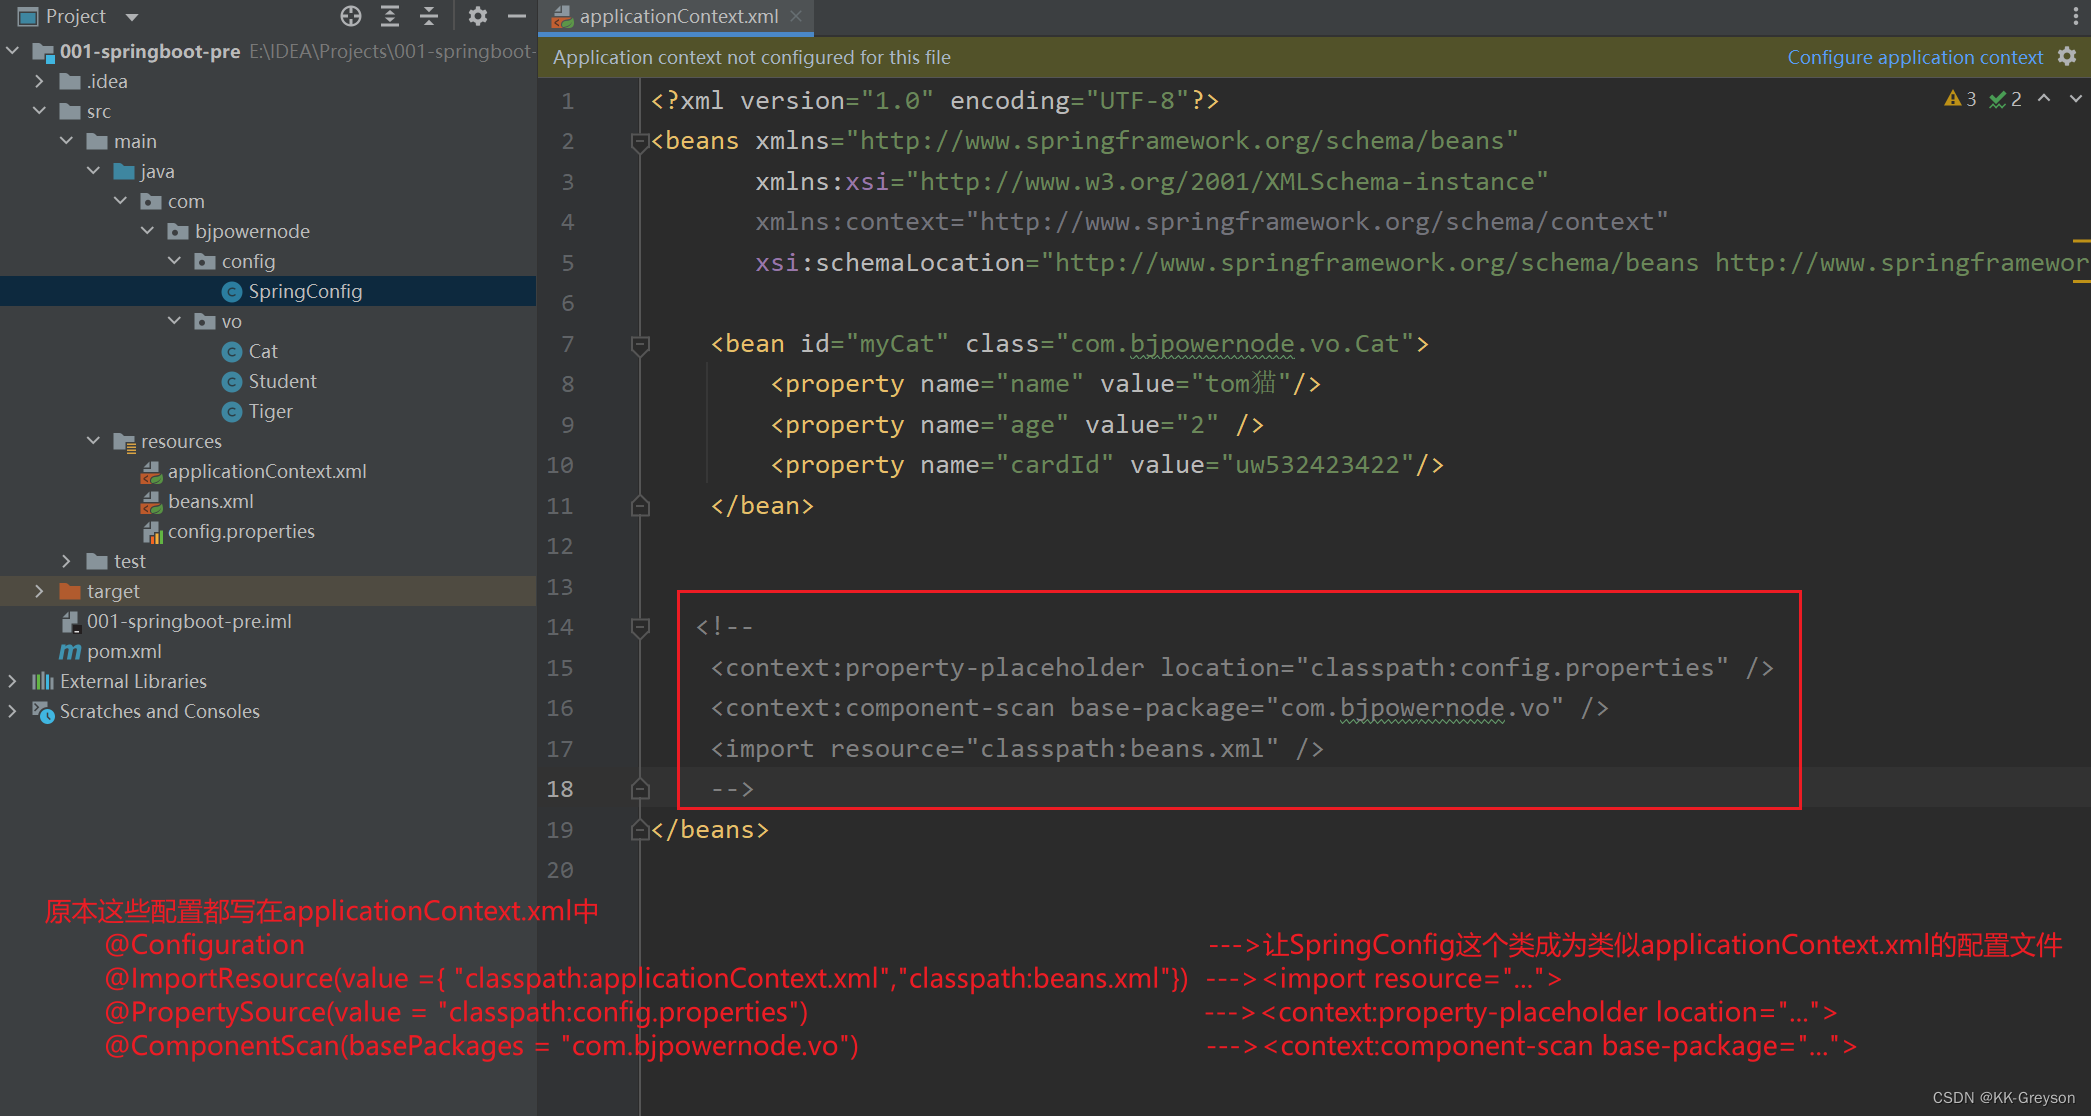2091x1116 pixels.
Task: Open Project panel settings gear
Action: [478, 16]
